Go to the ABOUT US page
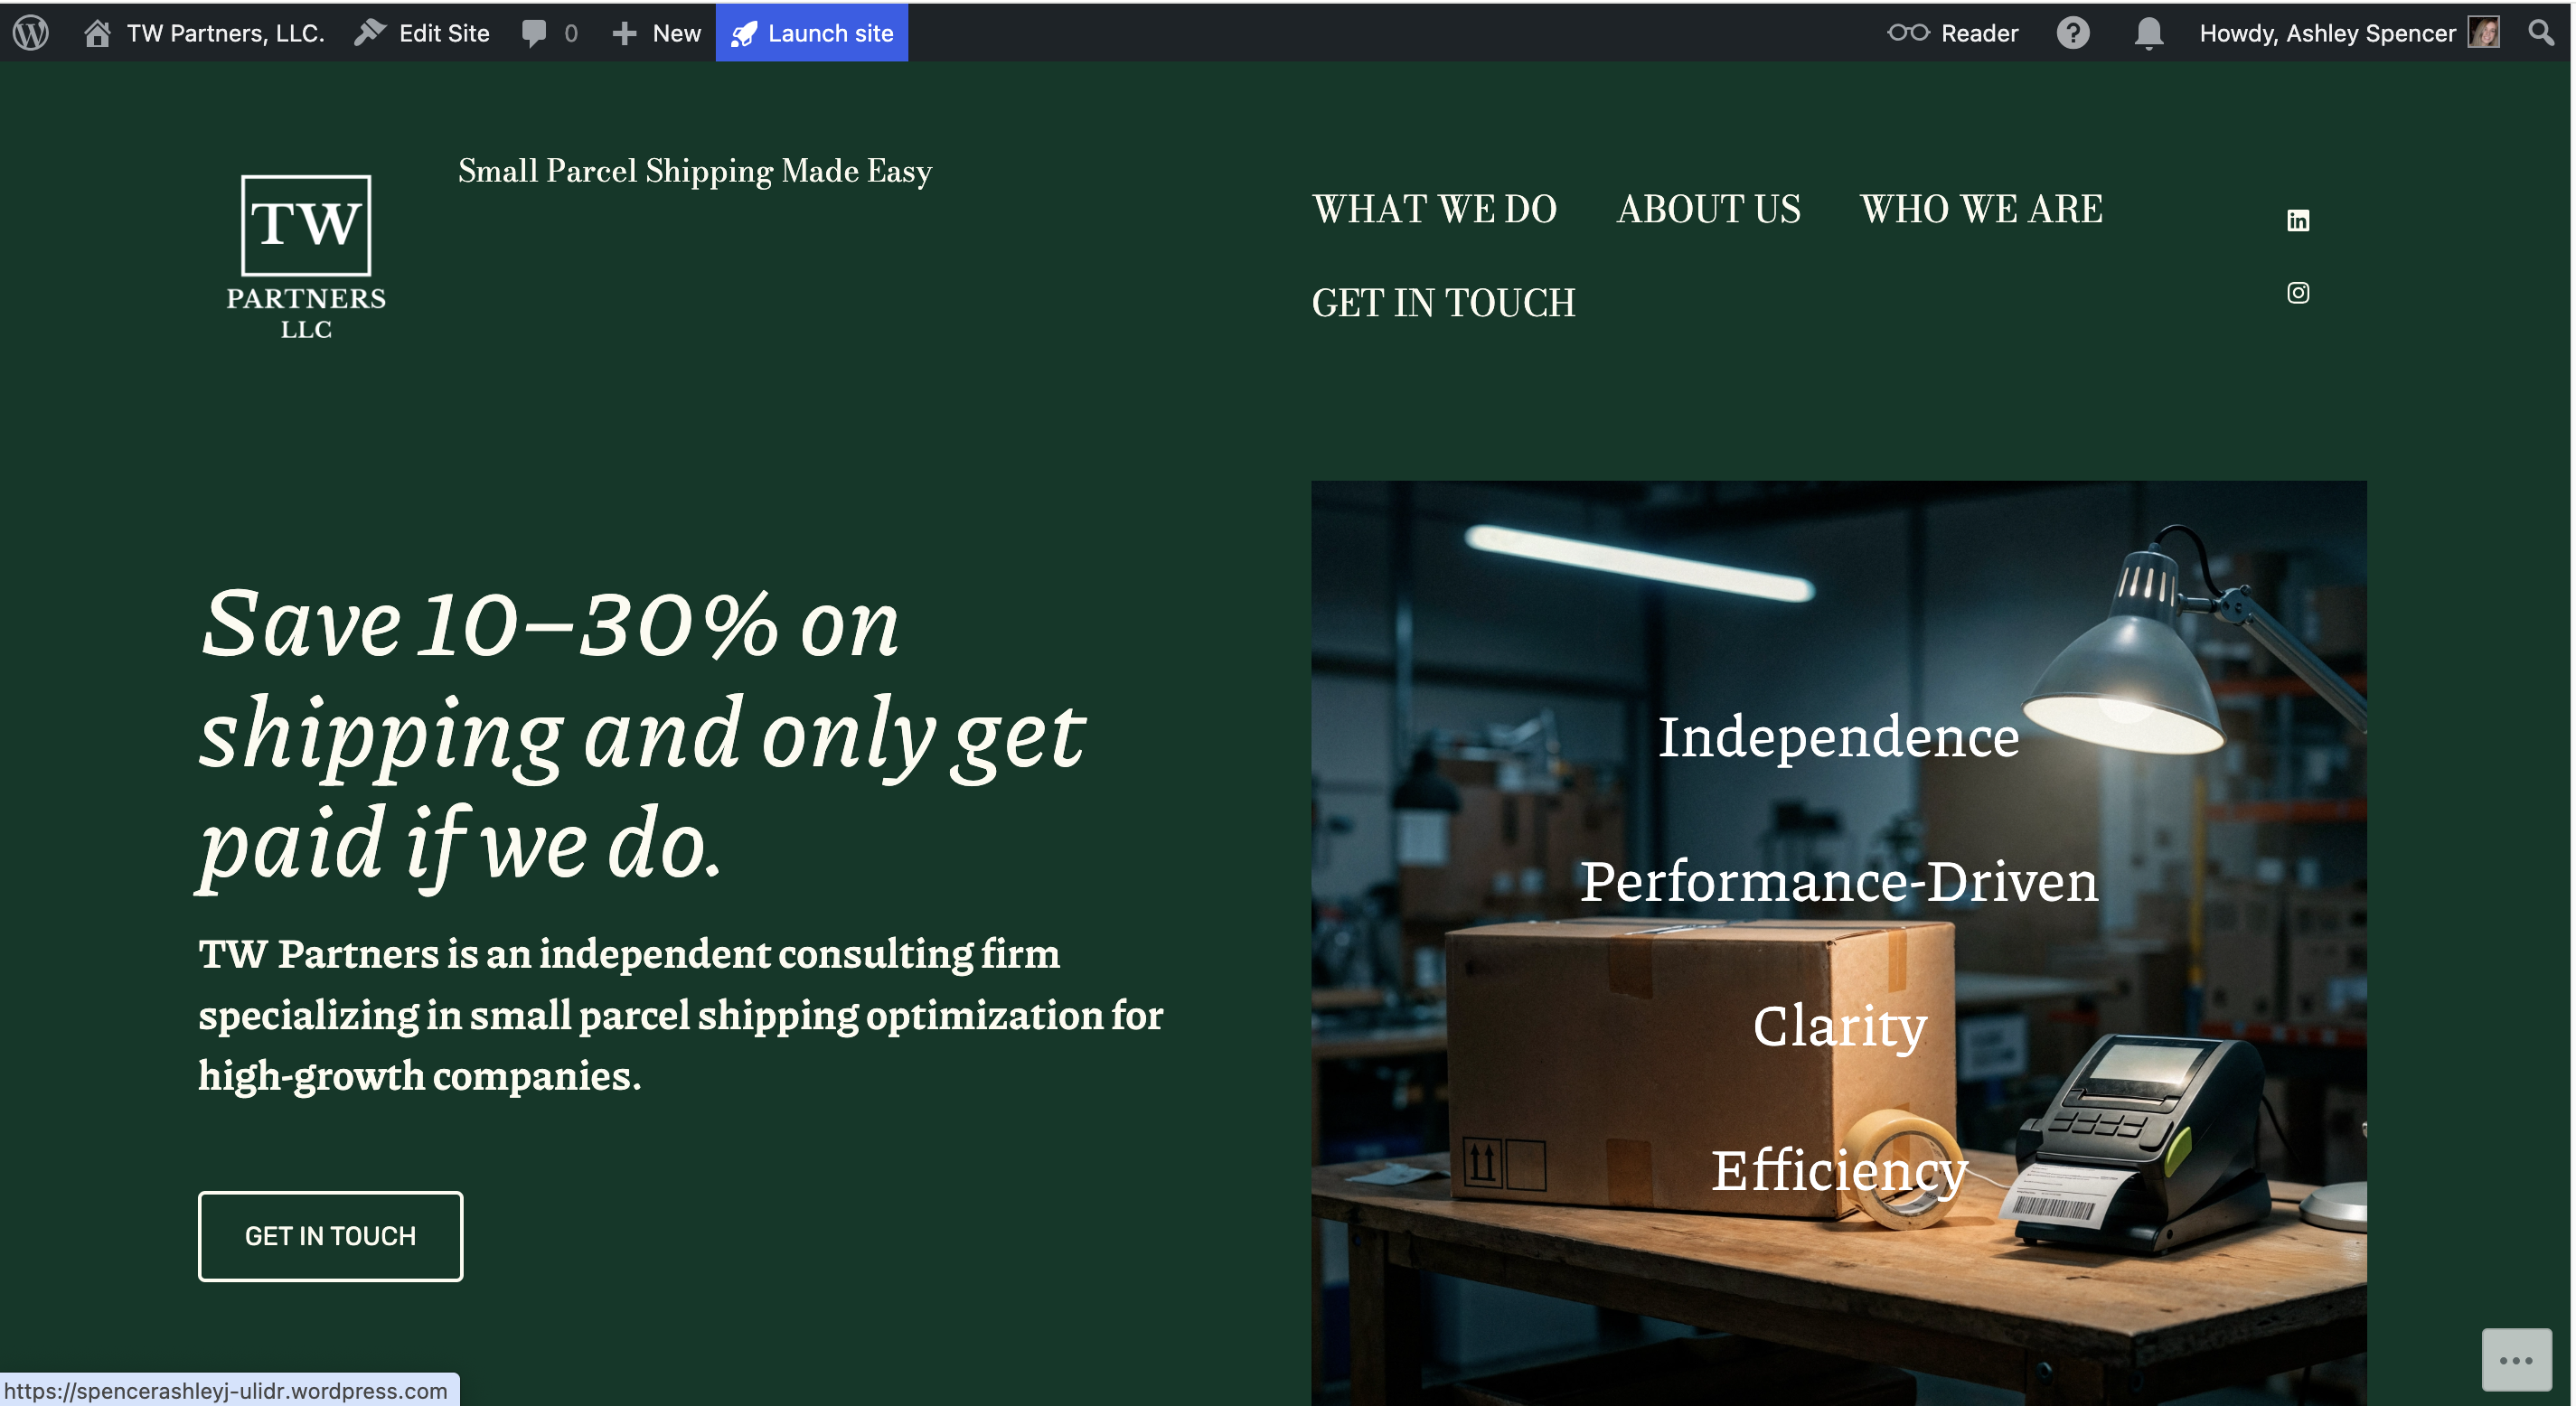This screenshot has height=1406, width=2576. pos(1708,209)
